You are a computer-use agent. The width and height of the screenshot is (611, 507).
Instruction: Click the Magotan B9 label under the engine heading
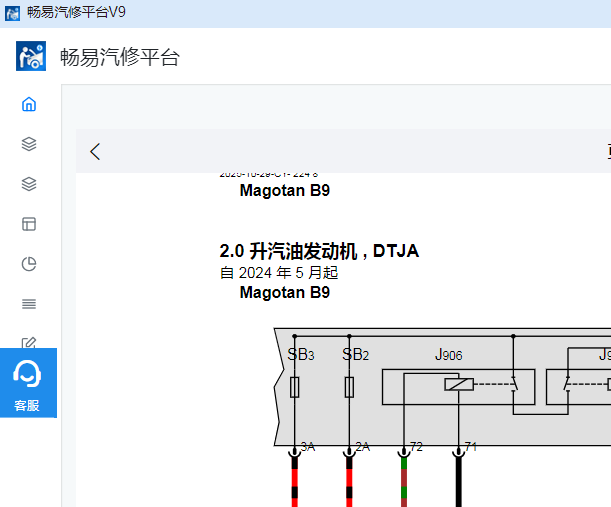coord(285,292)
